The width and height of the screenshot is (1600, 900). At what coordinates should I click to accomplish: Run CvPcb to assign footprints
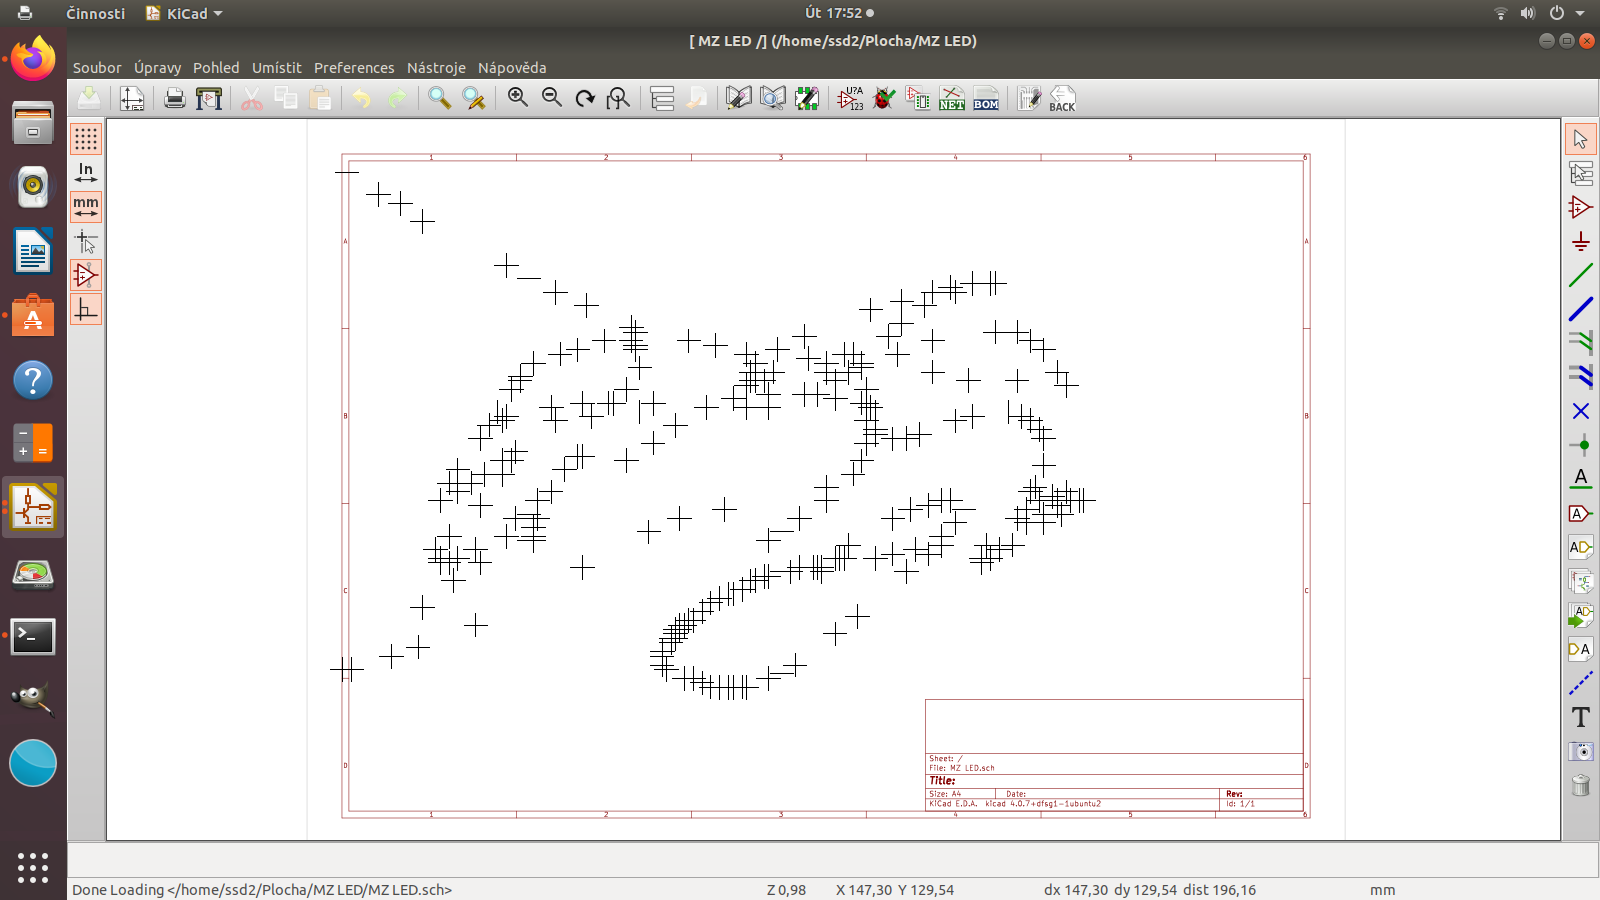click(918, 98)
